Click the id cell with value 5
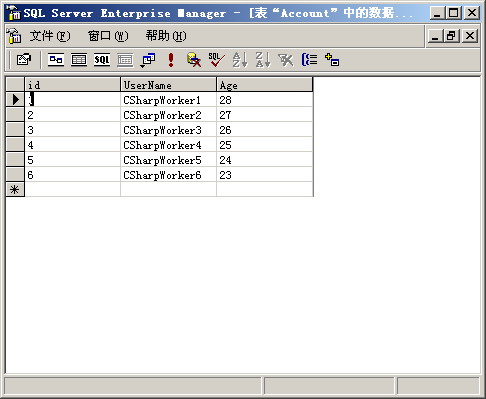 point(72,160)
